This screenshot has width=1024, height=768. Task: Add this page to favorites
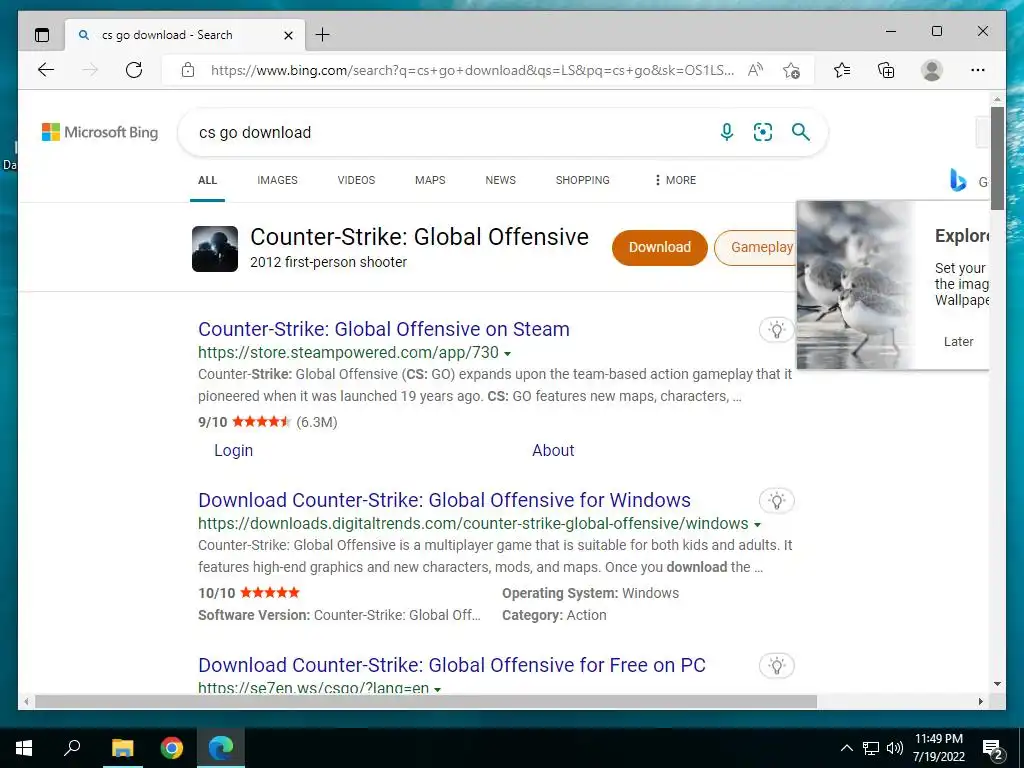pos(792,70)
